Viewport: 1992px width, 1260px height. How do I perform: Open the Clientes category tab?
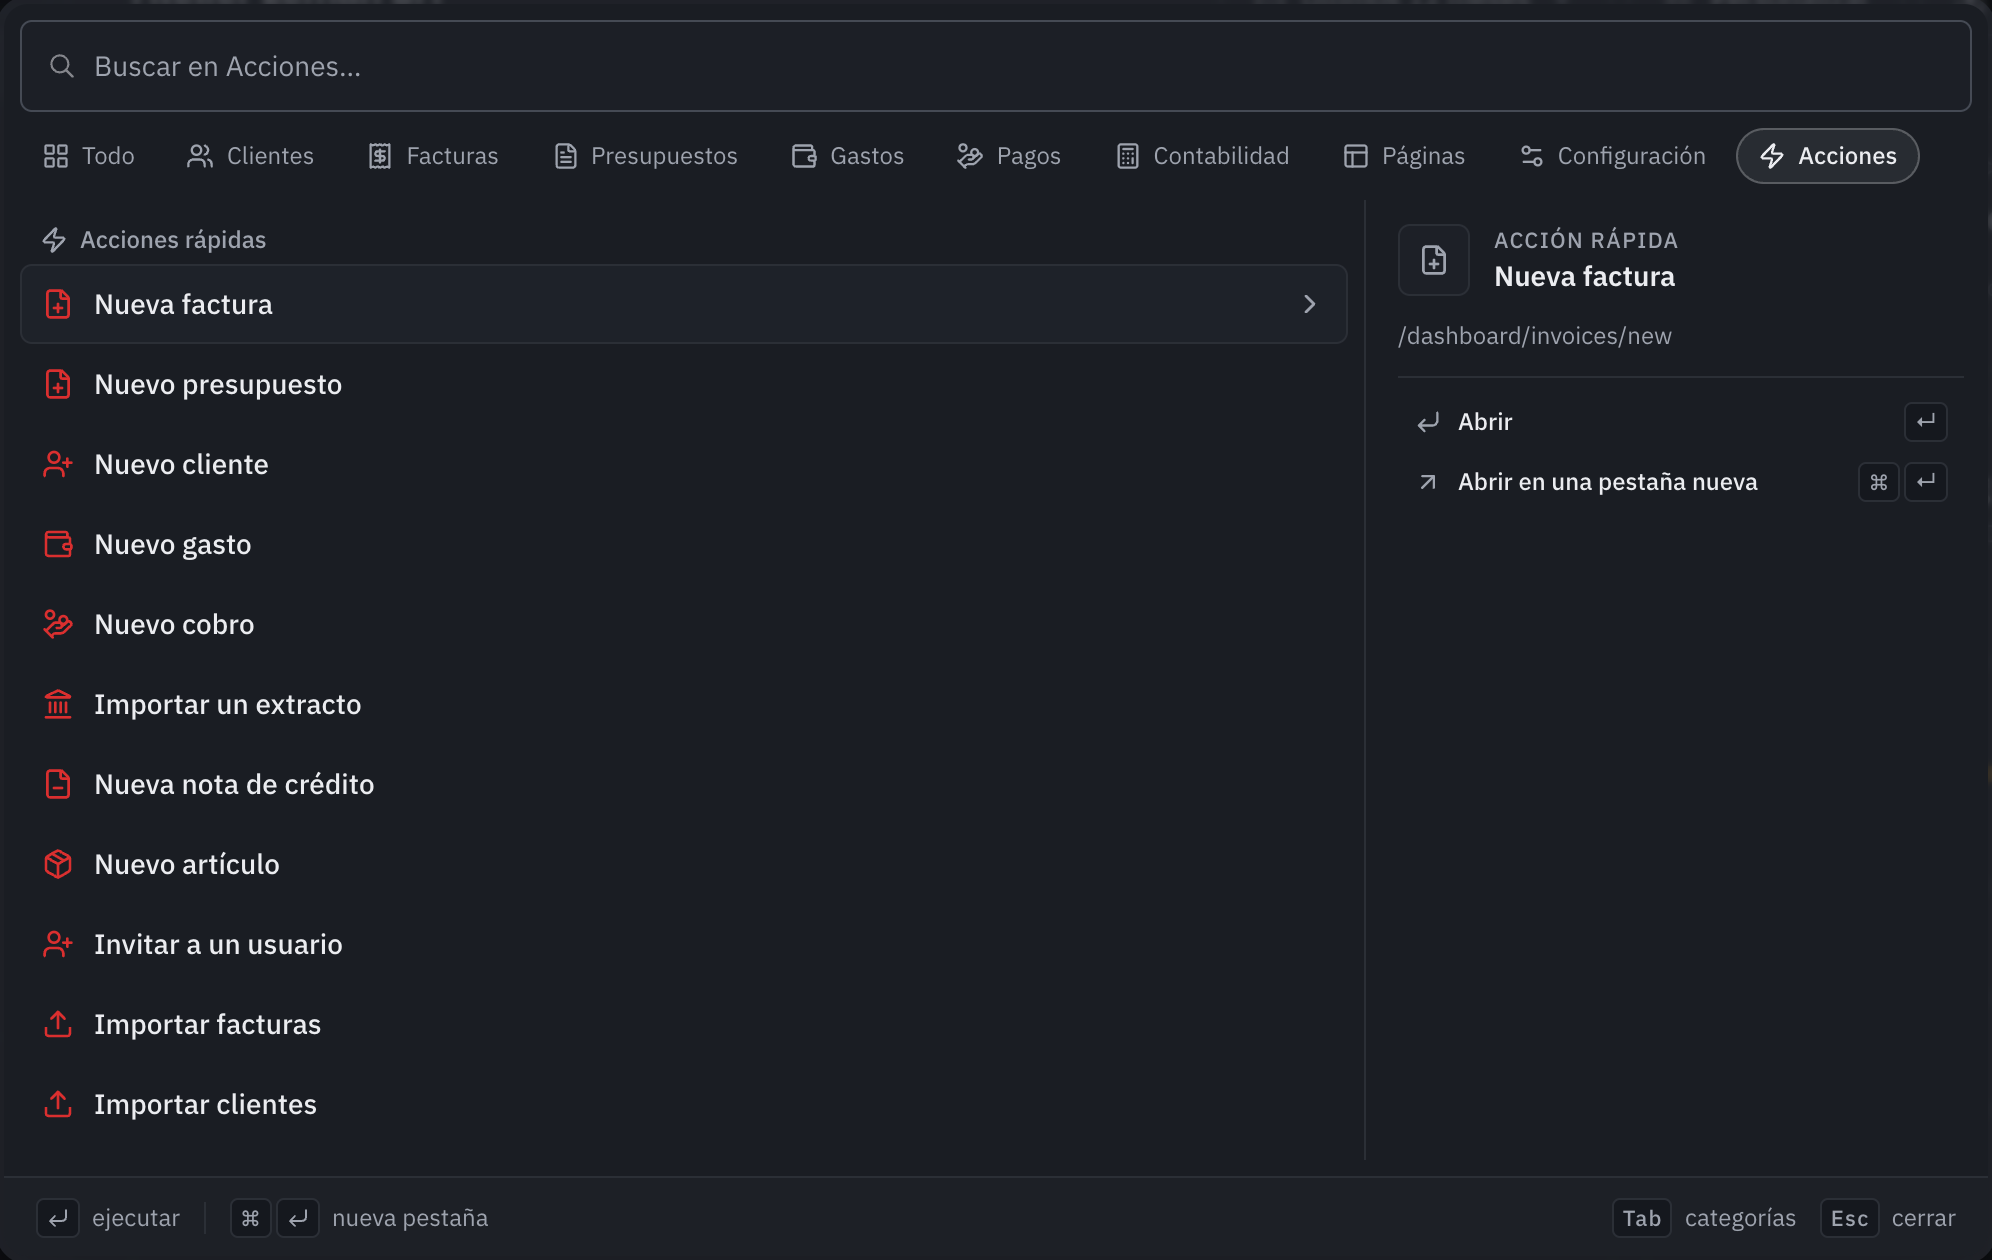250,156
